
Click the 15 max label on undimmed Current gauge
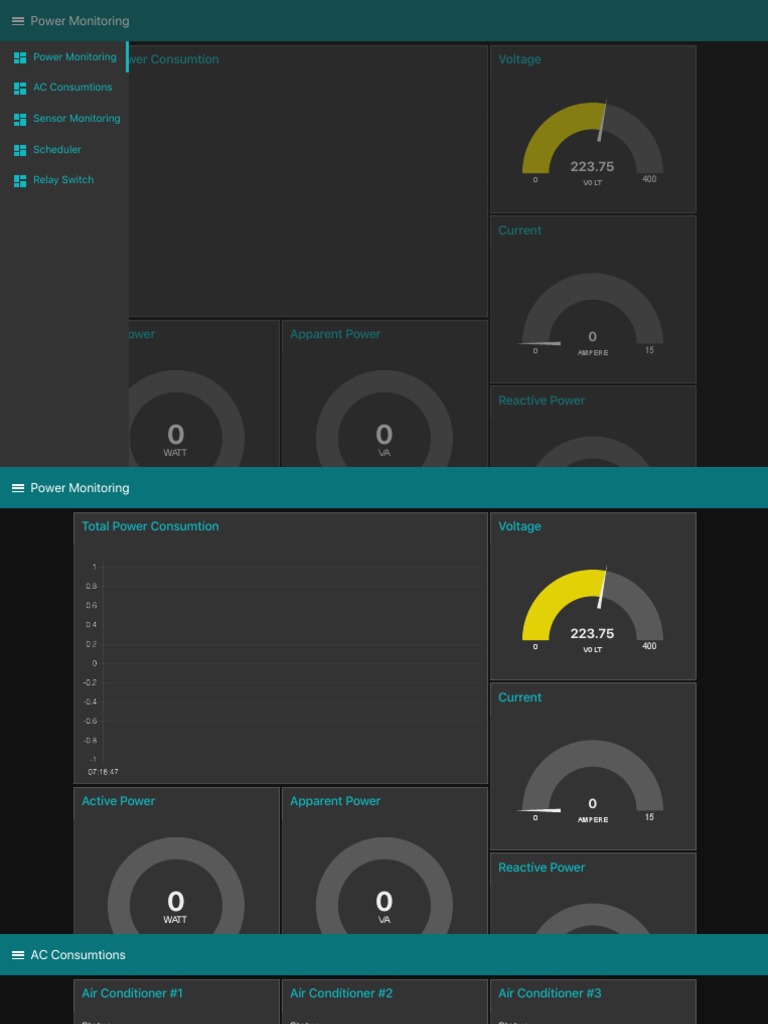(649, 817)
